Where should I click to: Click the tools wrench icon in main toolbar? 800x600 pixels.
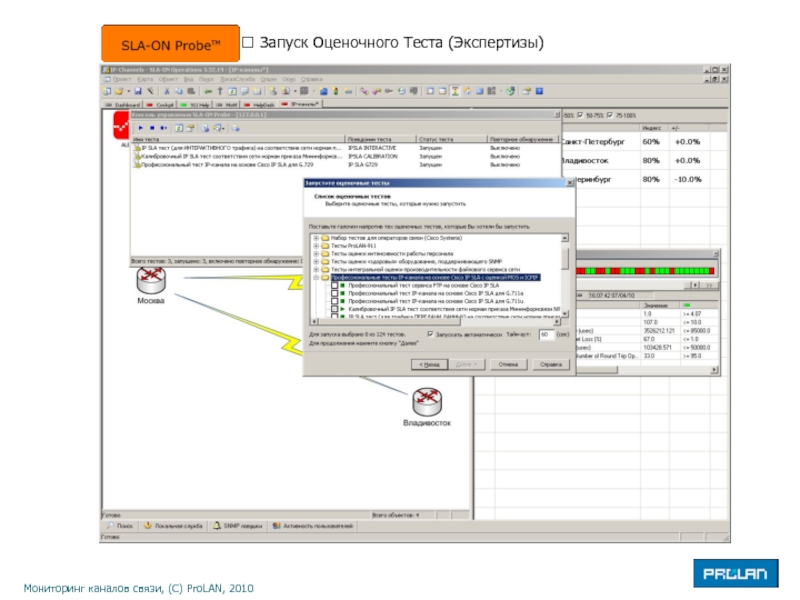pyautogui.click(x=151, y=91)
